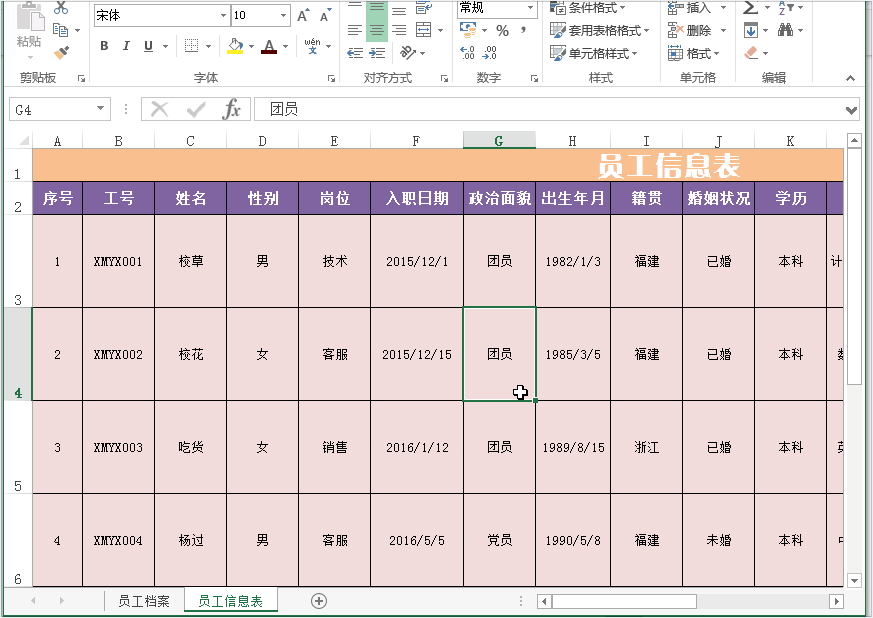Open Sort and Filter icon

tap(786, 8)
